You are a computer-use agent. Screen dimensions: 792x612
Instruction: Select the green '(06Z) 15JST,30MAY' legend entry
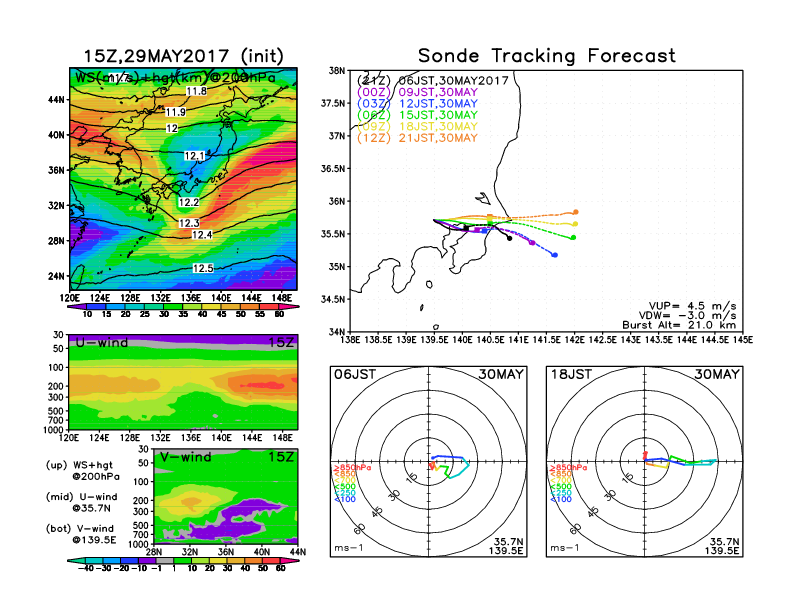417,115
